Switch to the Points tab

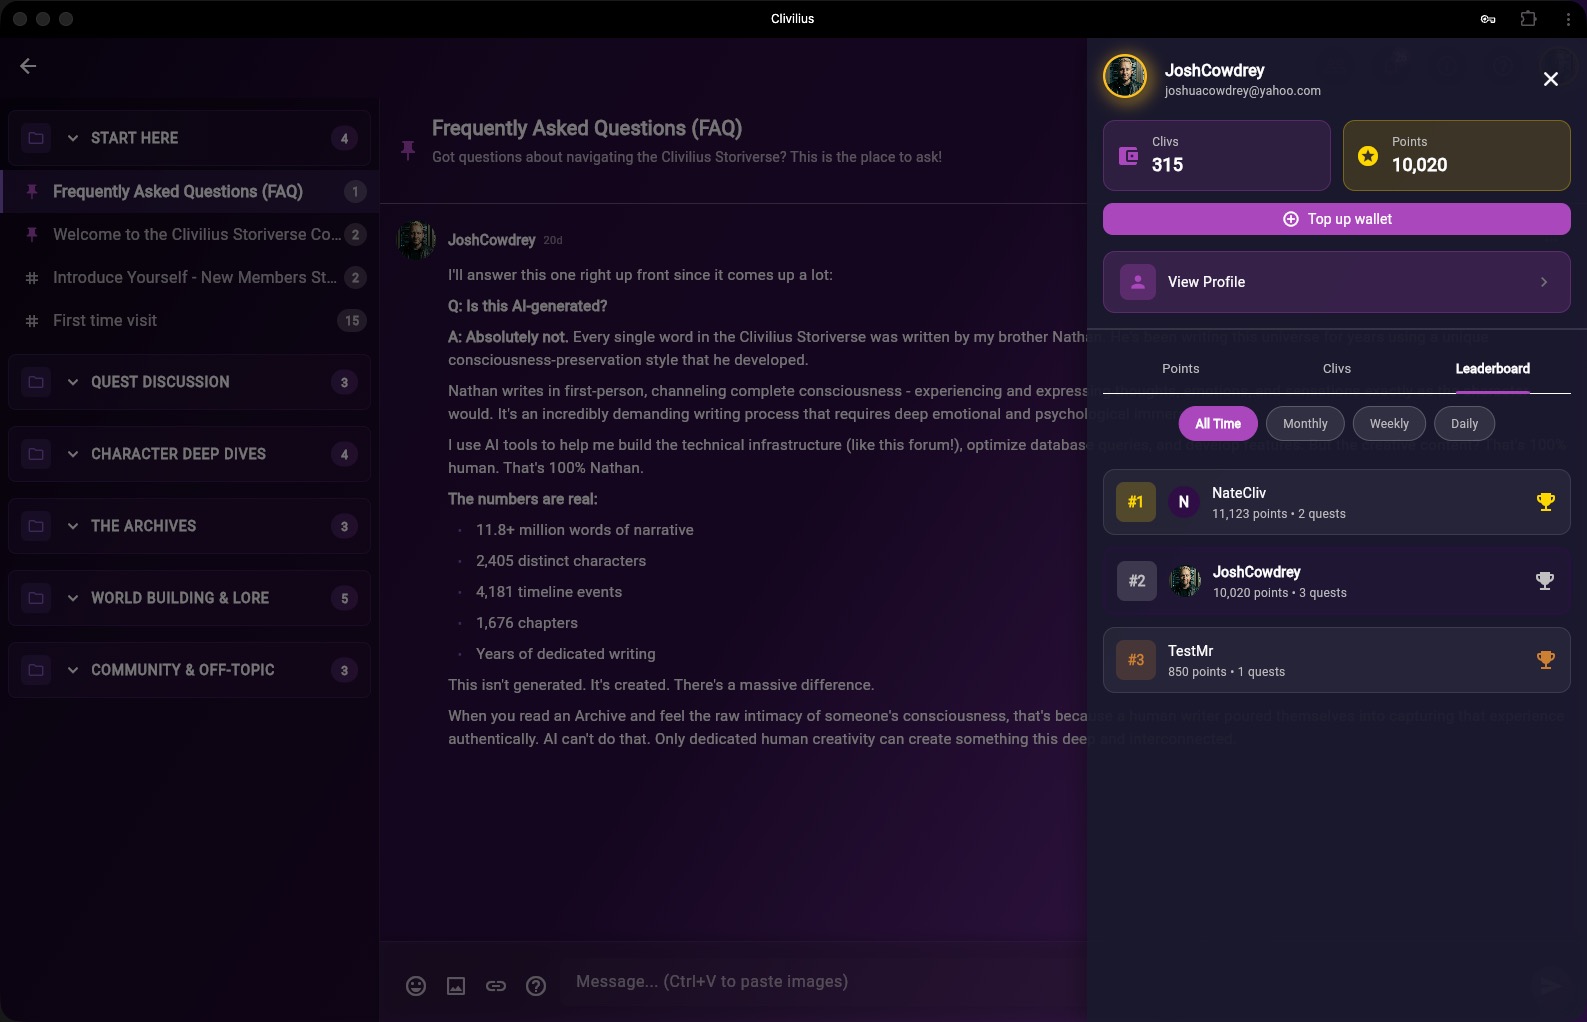pos(1180,369)
